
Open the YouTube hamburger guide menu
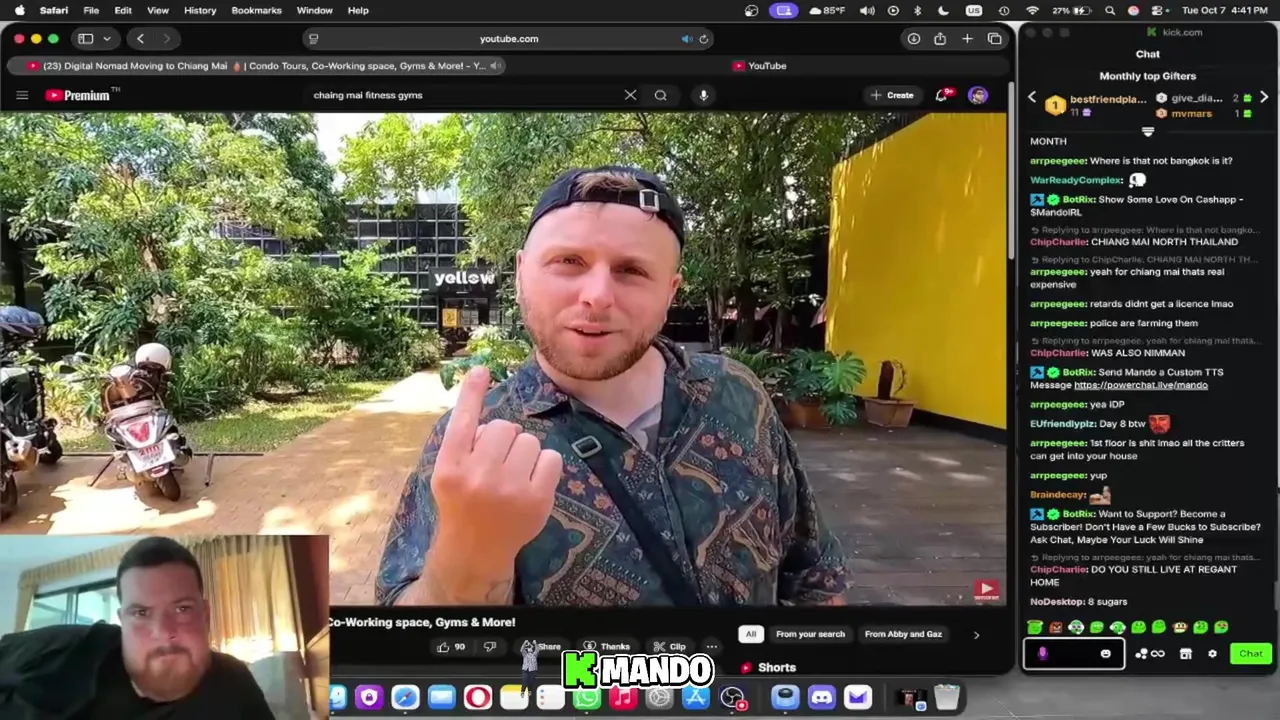click(x=22, y=95)
